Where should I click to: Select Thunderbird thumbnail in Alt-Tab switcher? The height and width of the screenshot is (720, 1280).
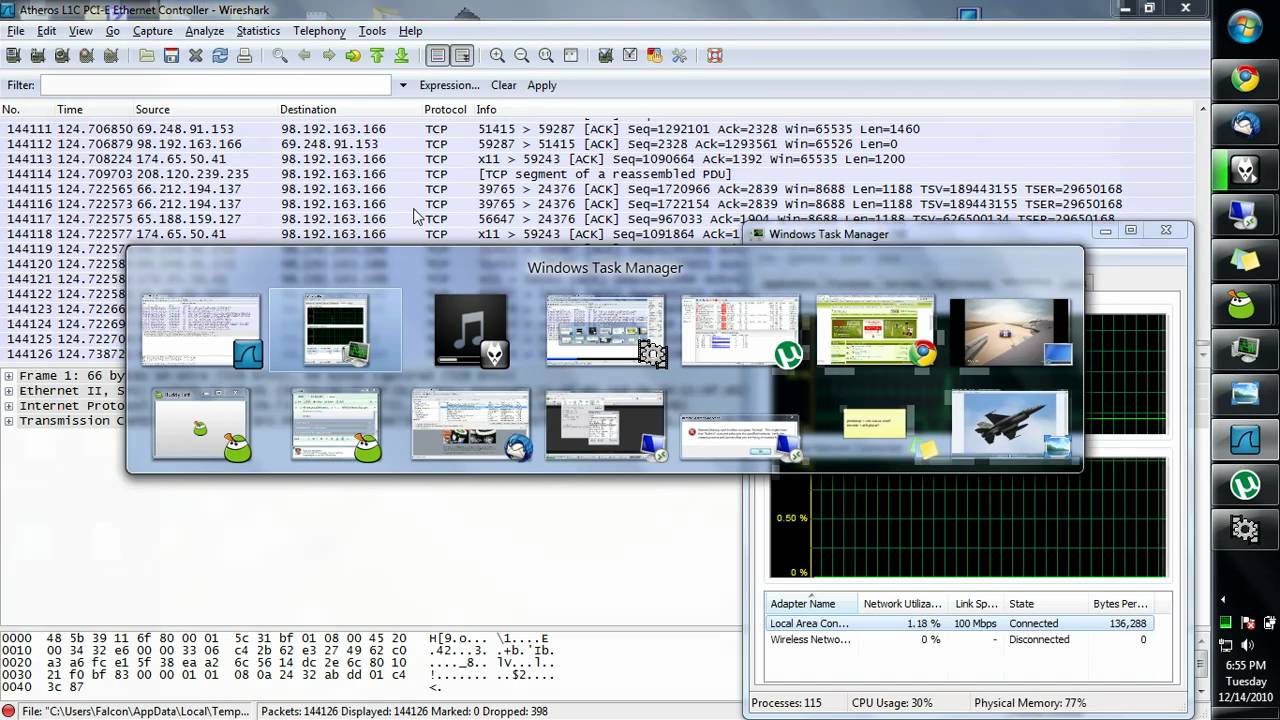tap(471, 424)
